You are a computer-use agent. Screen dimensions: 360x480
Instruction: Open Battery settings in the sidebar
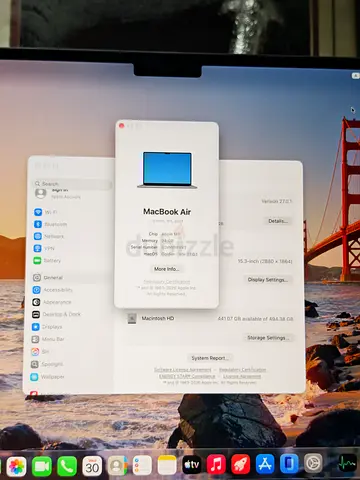pyautogui.click(x=47, y=260)
